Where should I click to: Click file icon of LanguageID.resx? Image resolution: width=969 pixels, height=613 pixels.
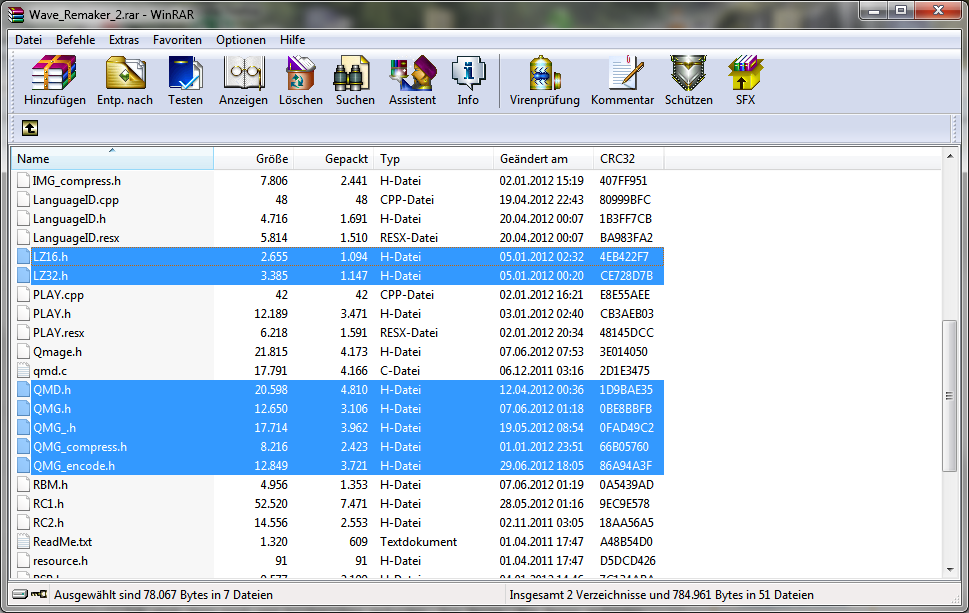tap(23, 237)
